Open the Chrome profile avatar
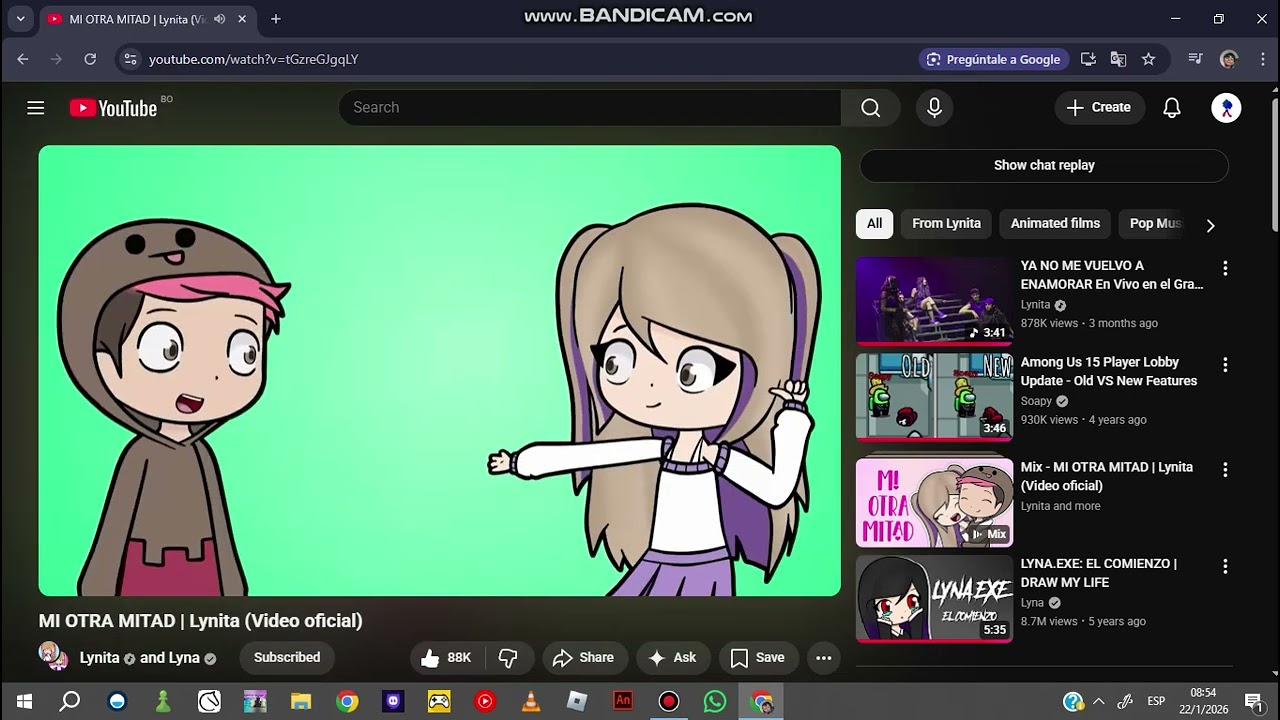This screenshot has width=1280, height=720. [x=1229, y=59]
